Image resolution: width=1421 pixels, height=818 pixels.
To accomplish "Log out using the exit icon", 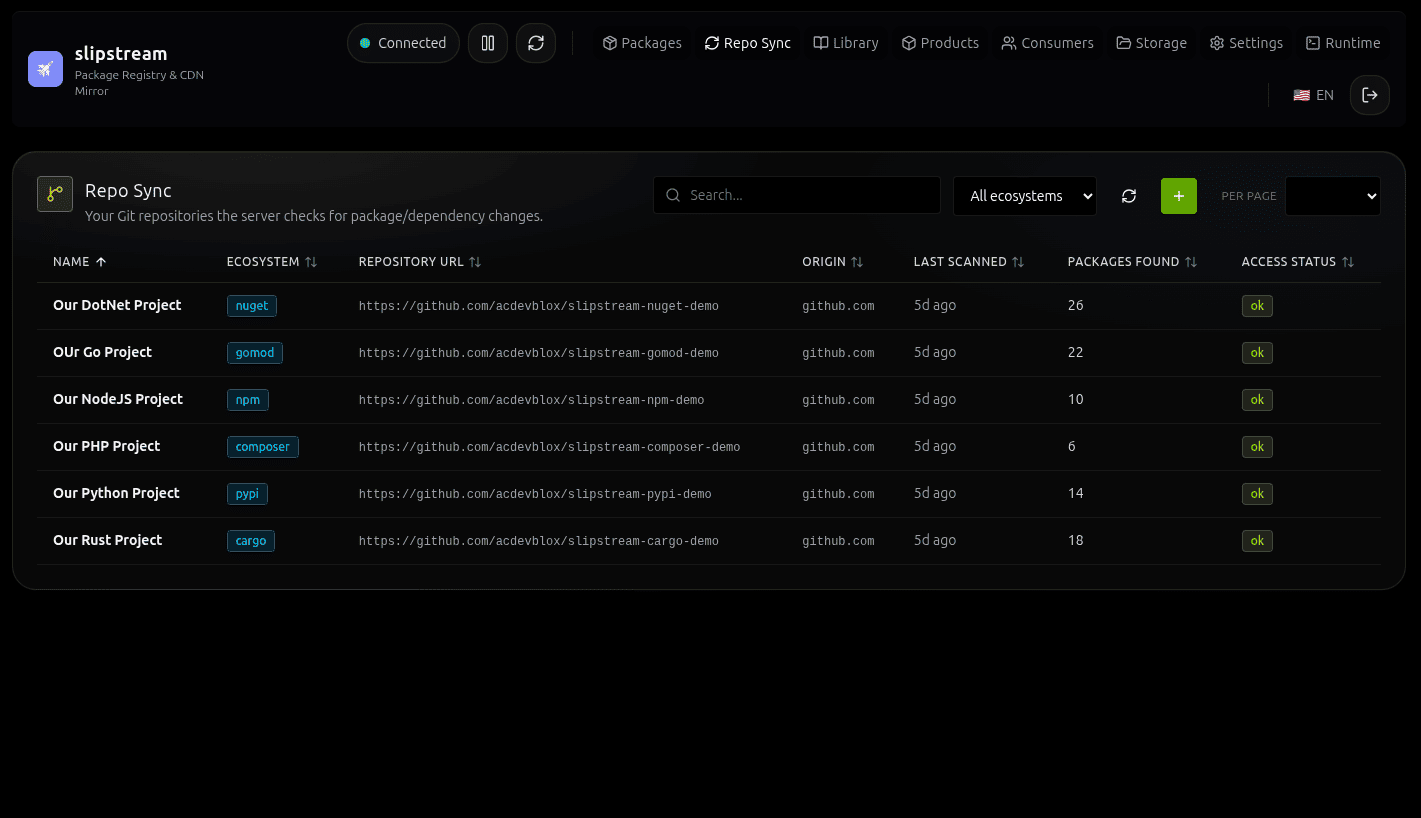I will click(x=1370, y=95).
